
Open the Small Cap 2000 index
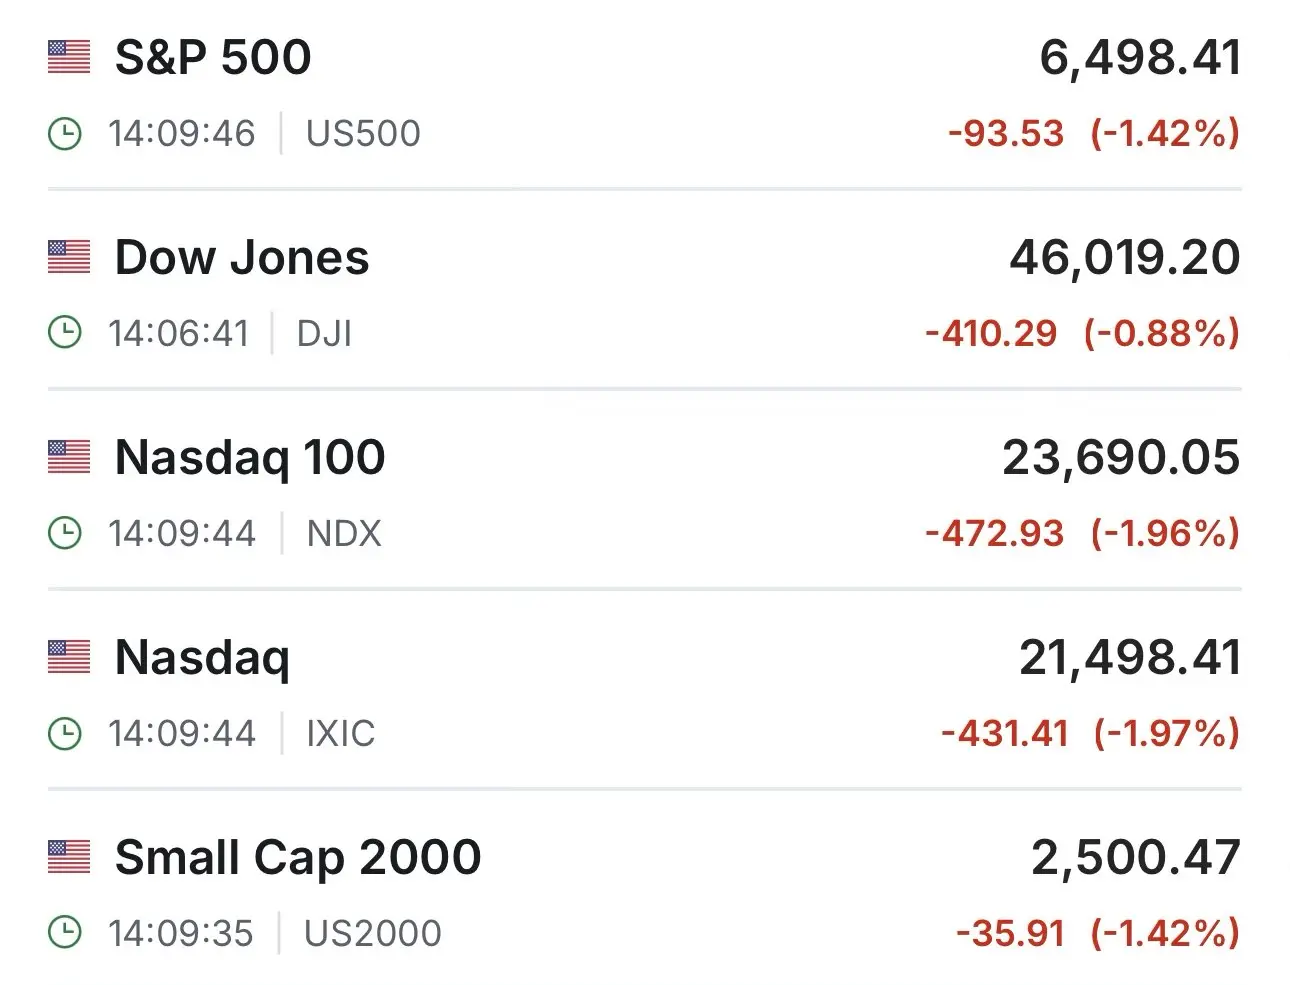point(298,857)
